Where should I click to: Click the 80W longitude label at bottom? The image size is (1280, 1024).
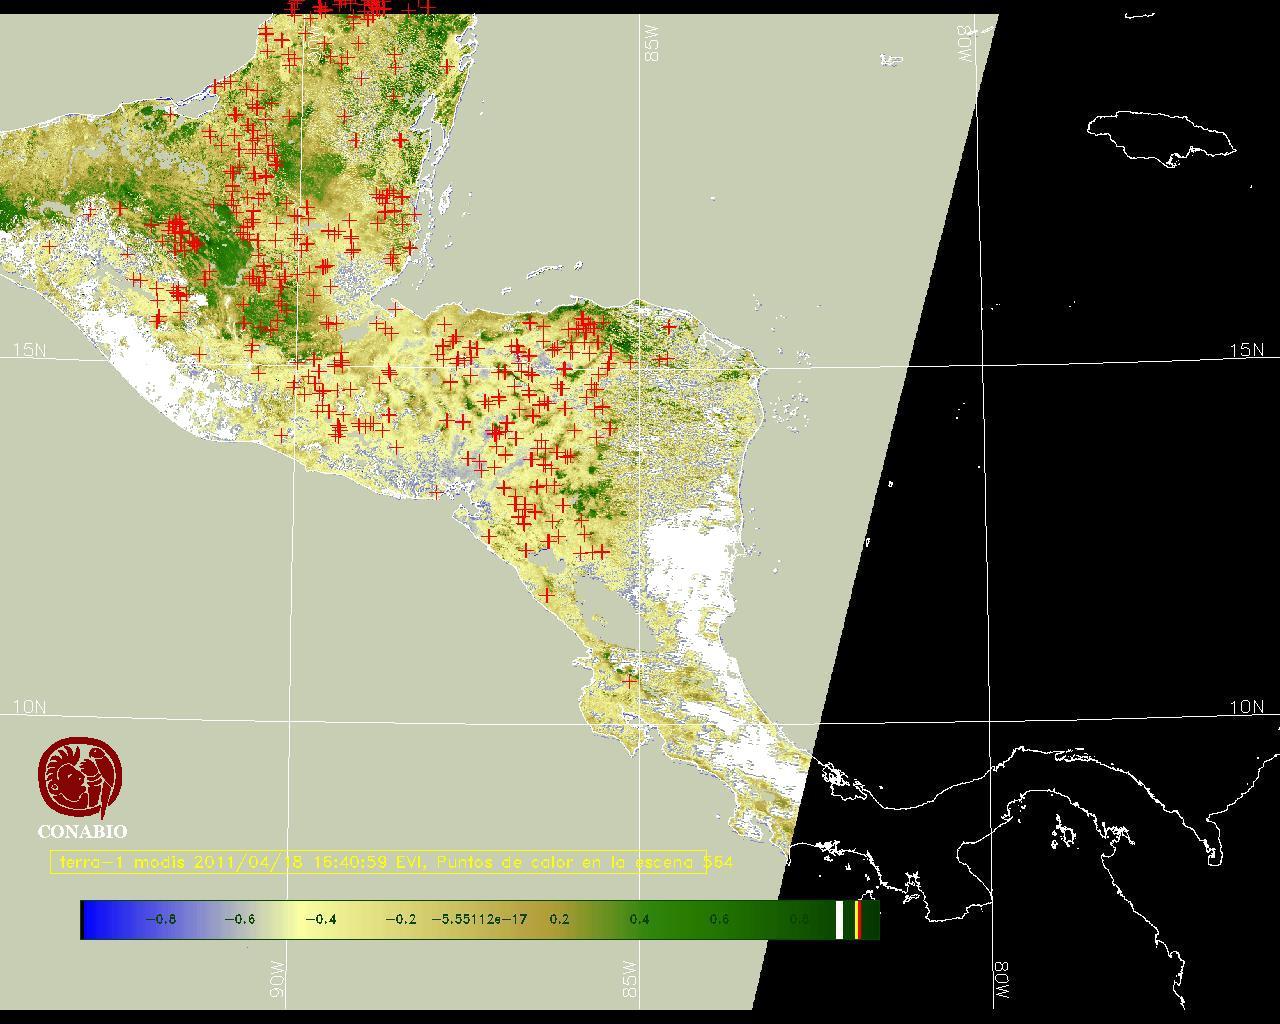point(1001,982)
